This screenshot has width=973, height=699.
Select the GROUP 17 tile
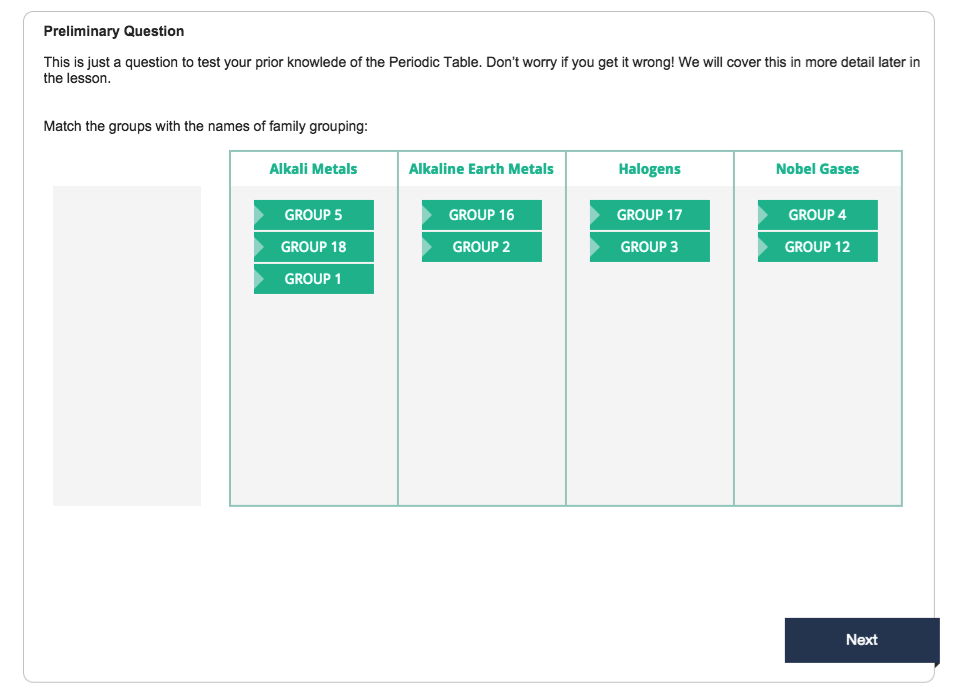pyautogui.click(x=650, y=215)
